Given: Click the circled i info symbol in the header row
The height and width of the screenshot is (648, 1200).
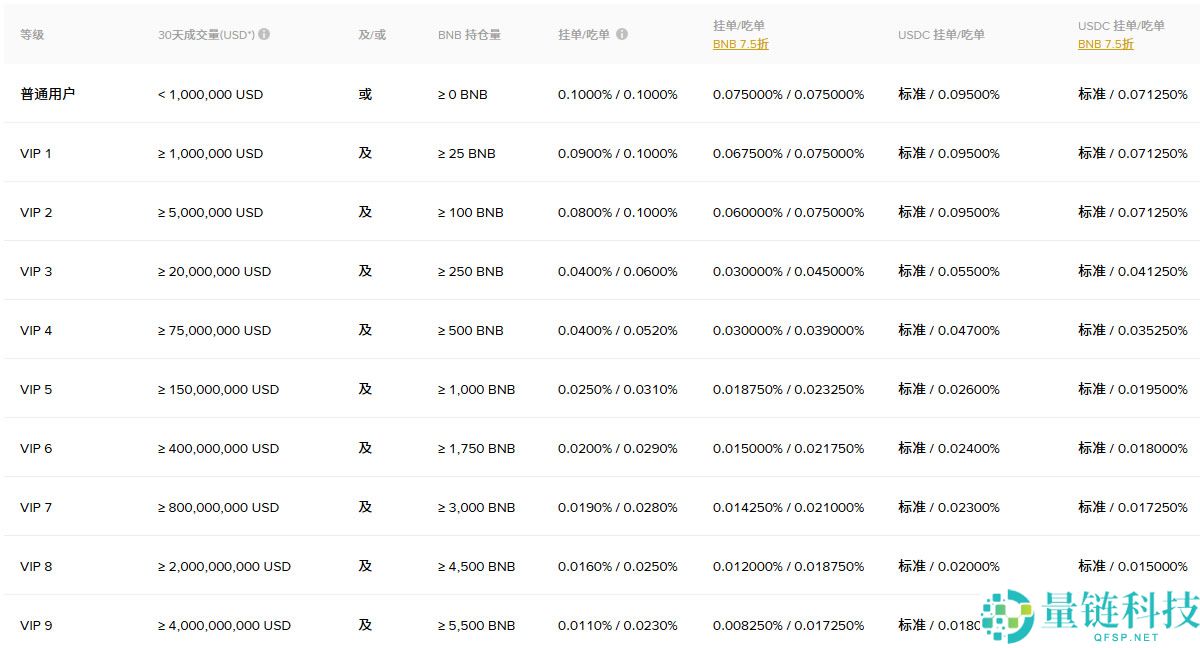Looking at the screenshot, I should [x=265, y=33].
